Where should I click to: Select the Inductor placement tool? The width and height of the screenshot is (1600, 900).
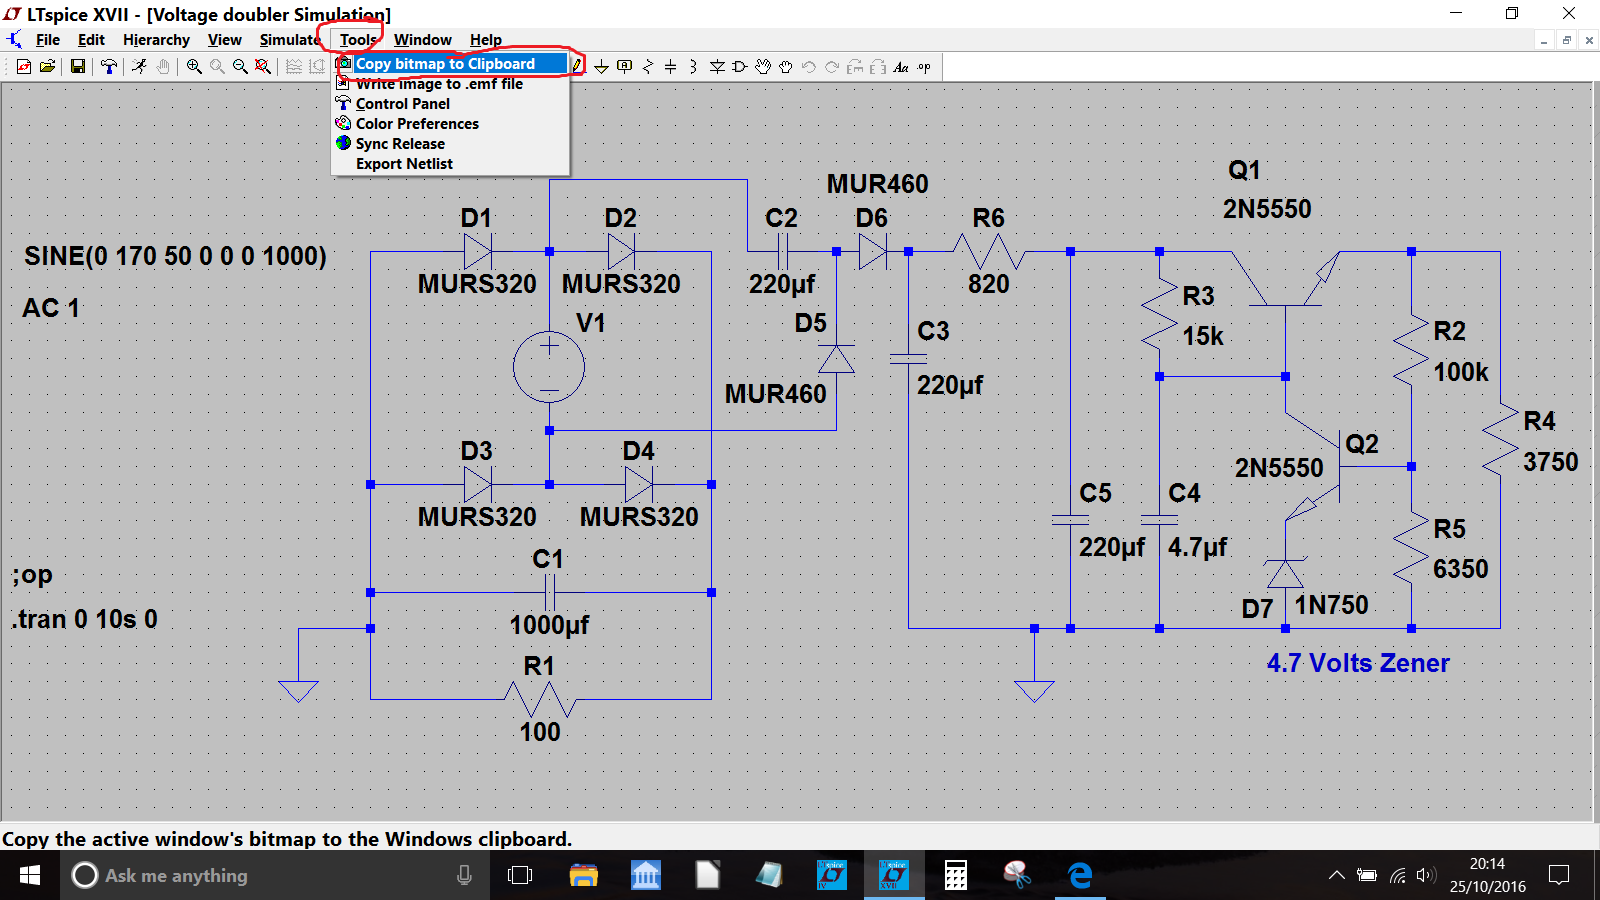coord(693,67)
